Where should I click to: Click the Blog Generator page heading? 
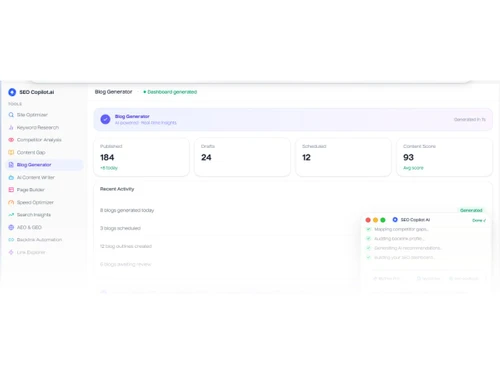[x=113, y=92]
